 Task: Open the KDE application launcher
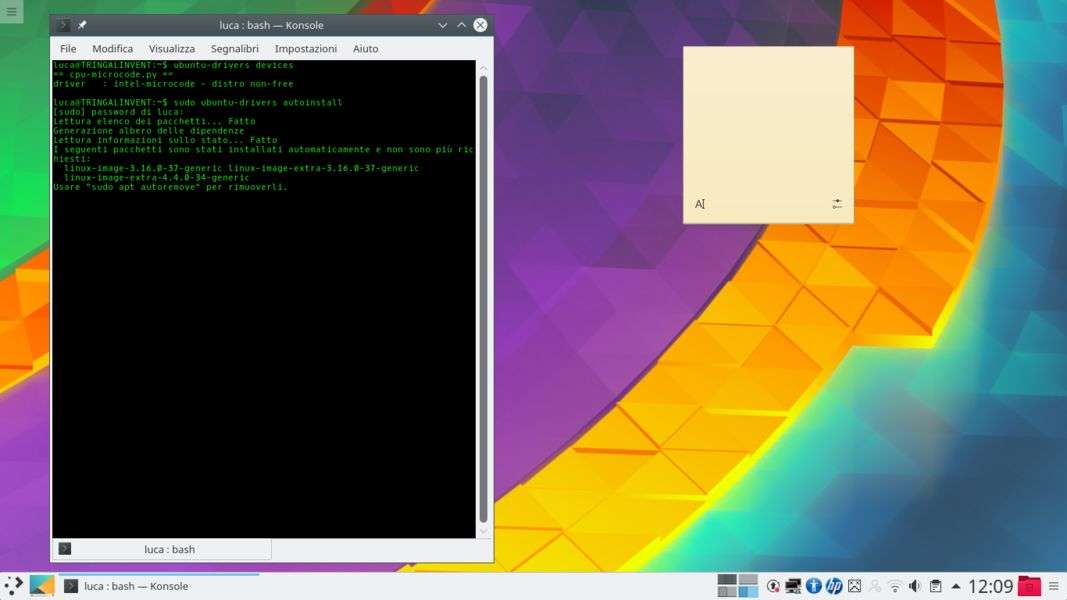(x=13, y=585)
